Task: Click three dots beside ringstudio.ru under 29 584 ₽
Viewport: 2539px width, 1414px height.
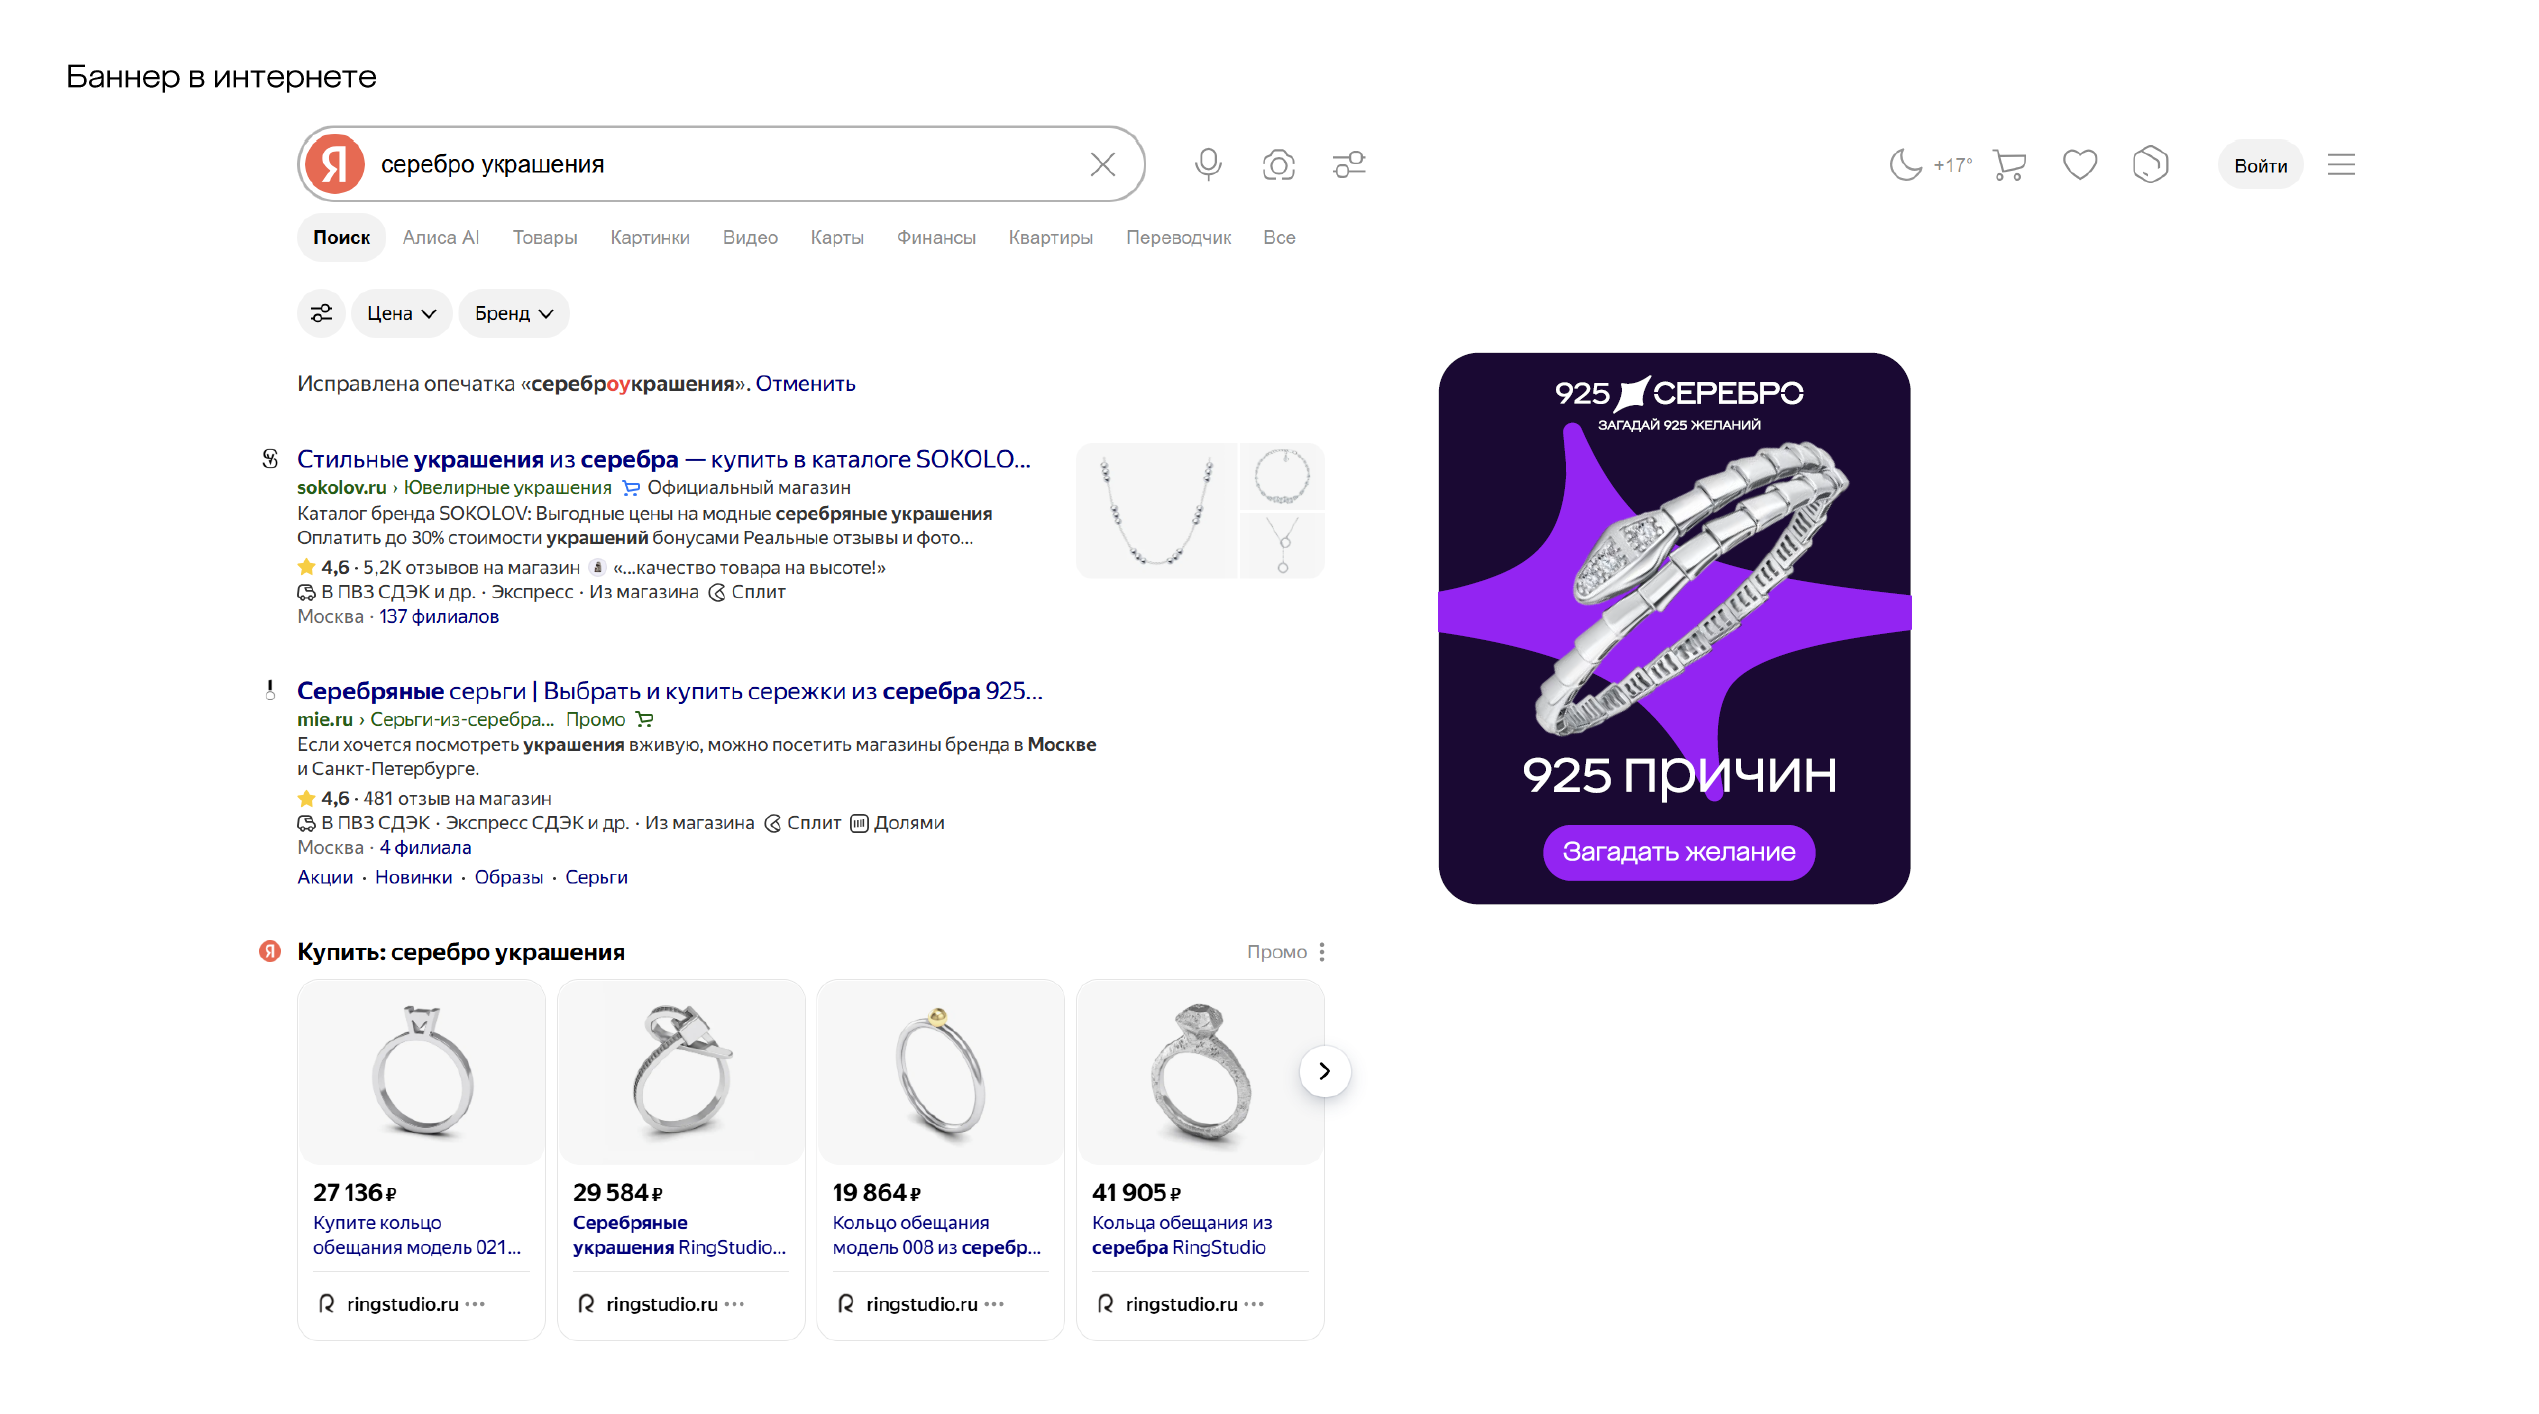Action: tap(734, 1304)
